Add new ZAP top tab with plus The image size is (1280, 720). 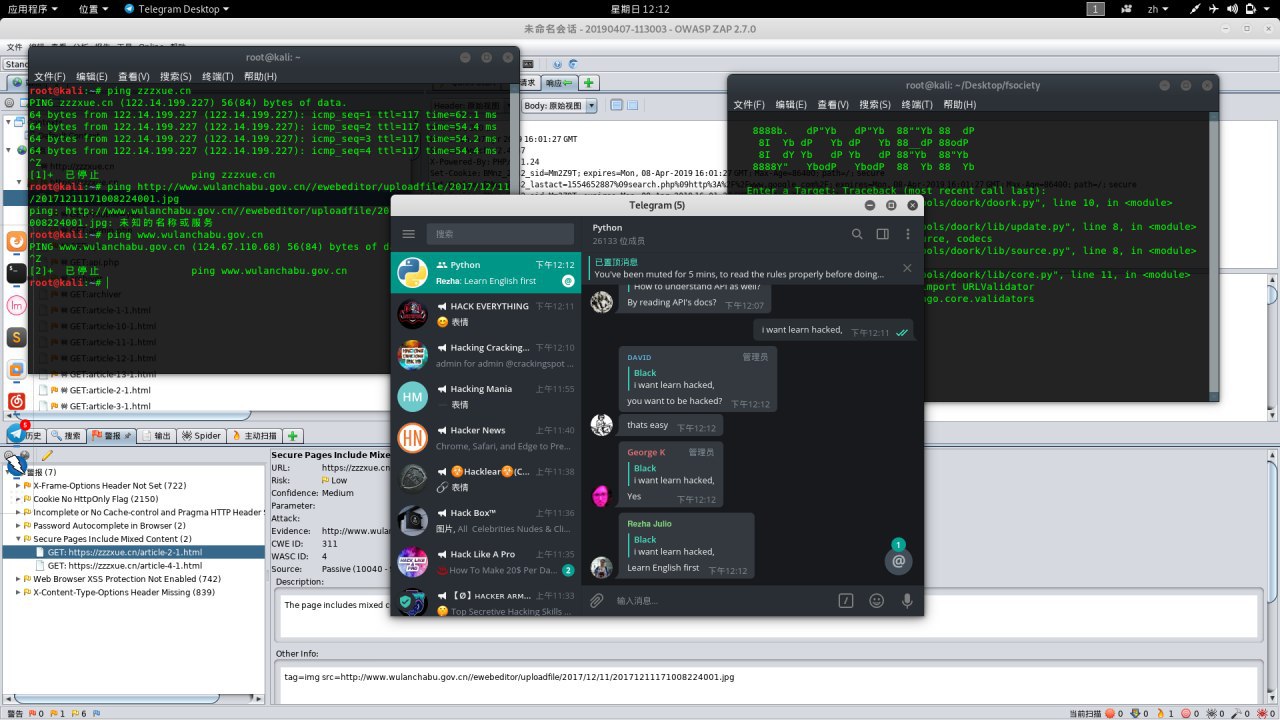click(589, 82)
